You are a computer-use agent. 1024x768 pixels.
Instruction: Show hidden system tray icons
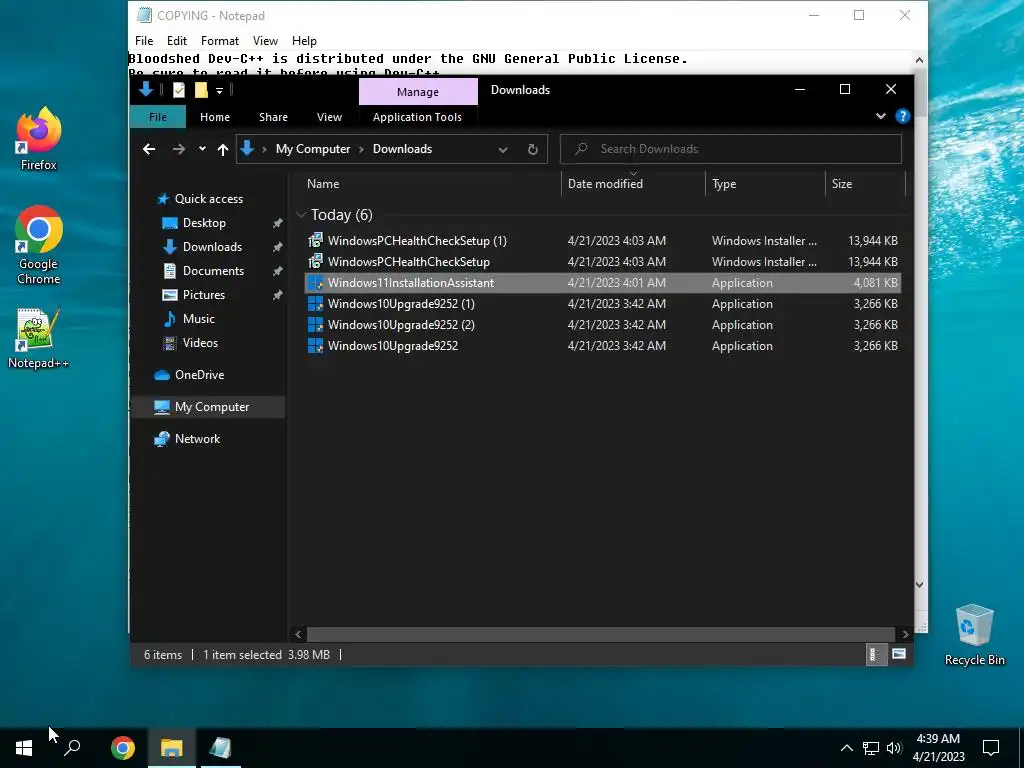846,748
